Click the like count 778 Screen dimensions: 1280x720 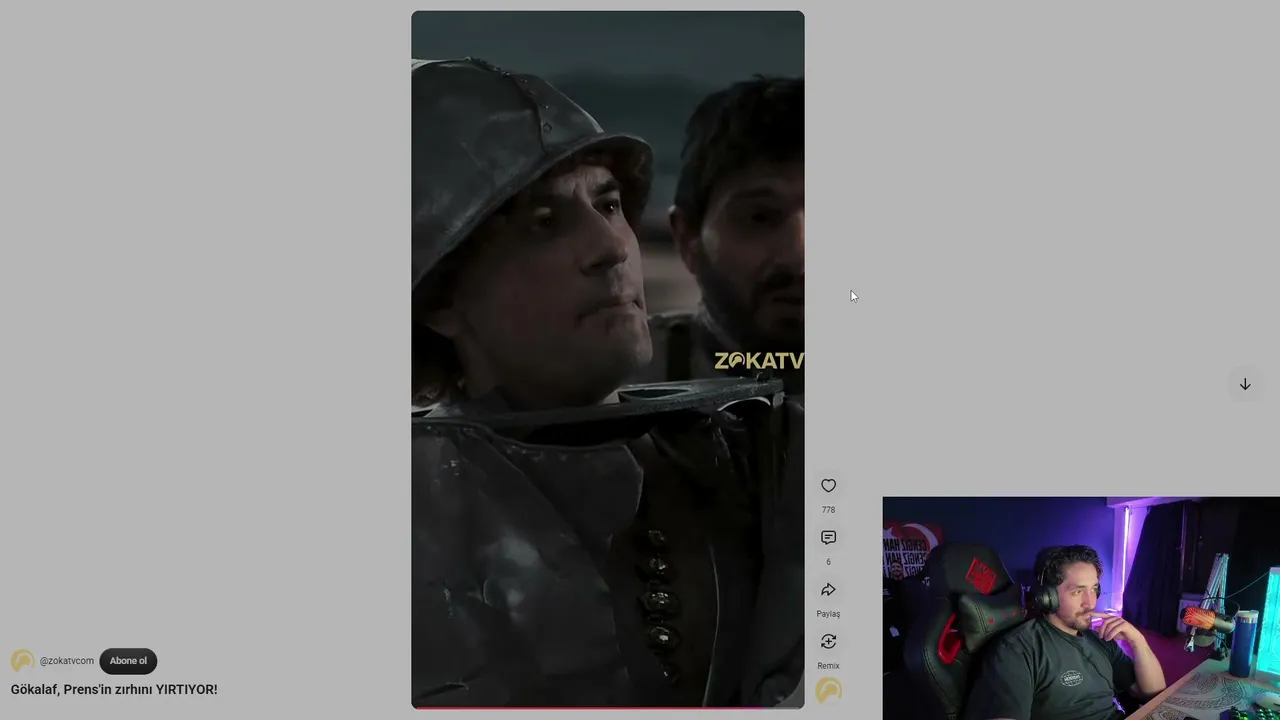pyautogui.click(x=828, y=510)
